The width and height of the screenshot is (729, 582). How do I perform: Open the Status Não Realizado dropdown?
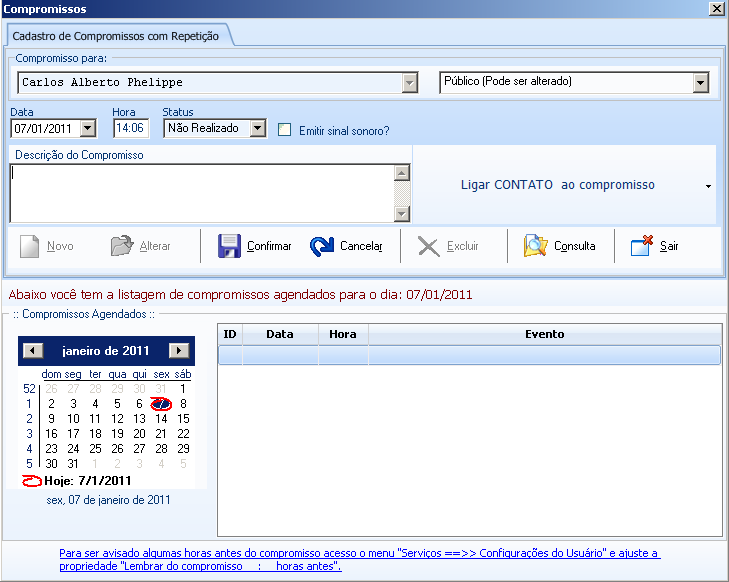[x=258, y=128]
